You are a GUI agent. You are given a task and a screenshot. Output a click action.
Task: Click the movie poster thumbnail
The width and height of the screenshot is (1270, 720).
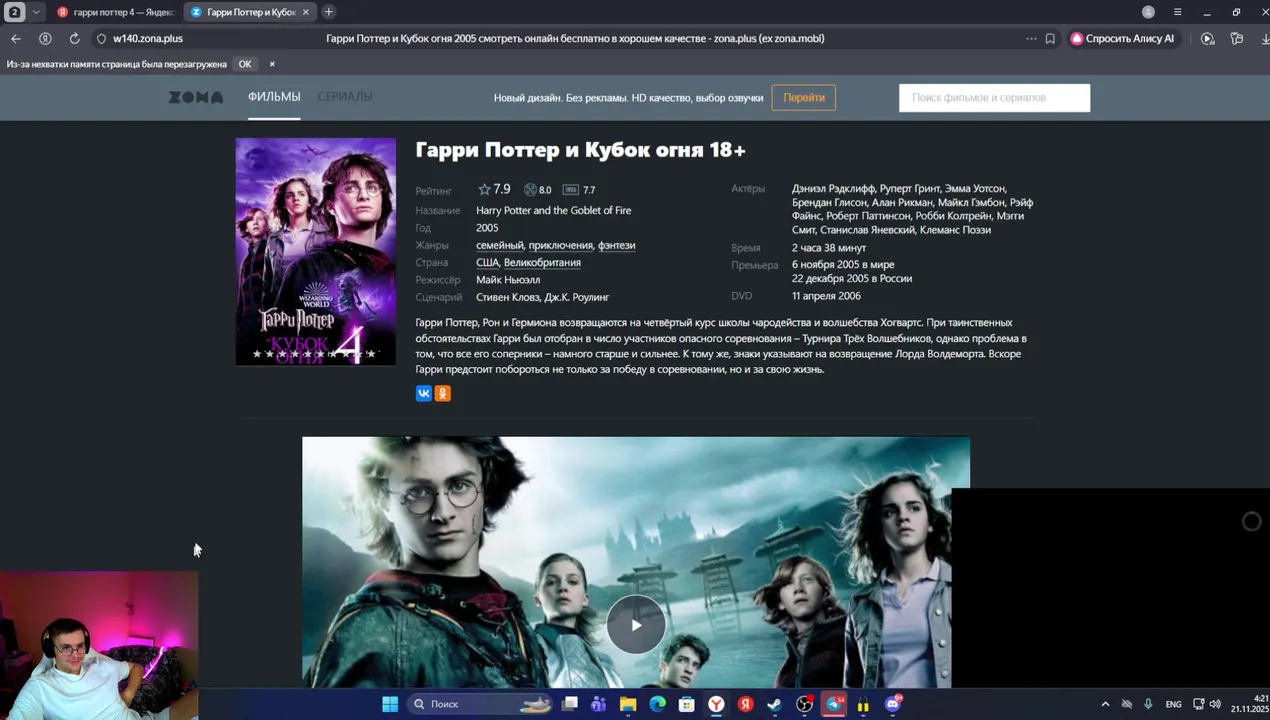[x=315, y=251]
